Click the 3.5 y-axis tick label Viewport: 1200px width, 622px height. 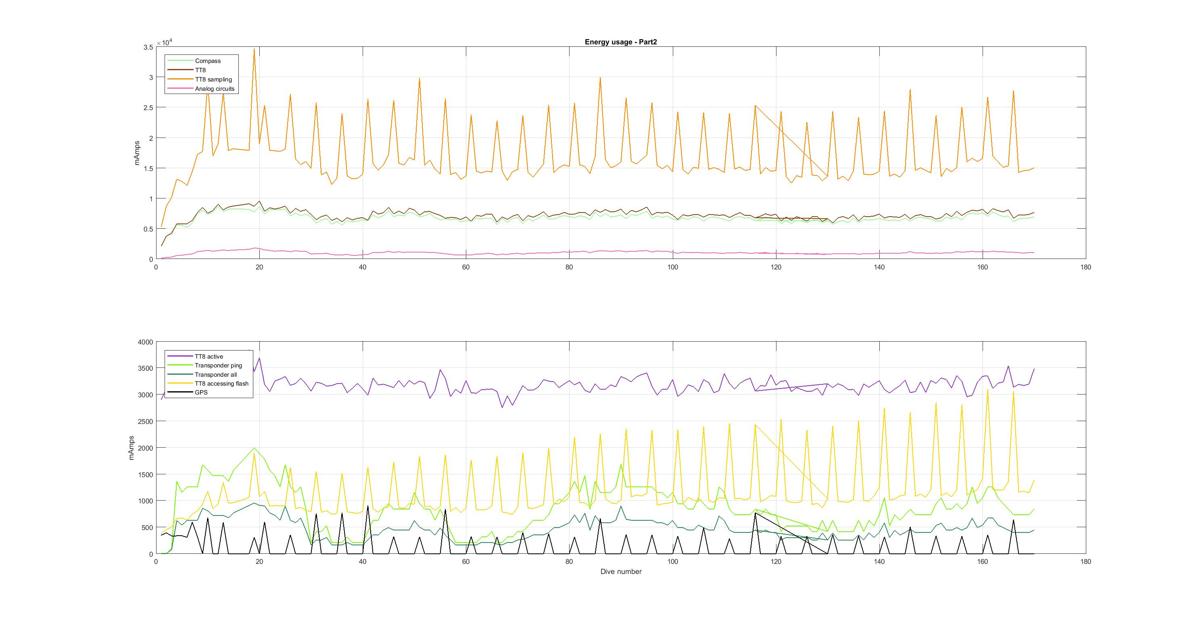click(x=148, y=47)
